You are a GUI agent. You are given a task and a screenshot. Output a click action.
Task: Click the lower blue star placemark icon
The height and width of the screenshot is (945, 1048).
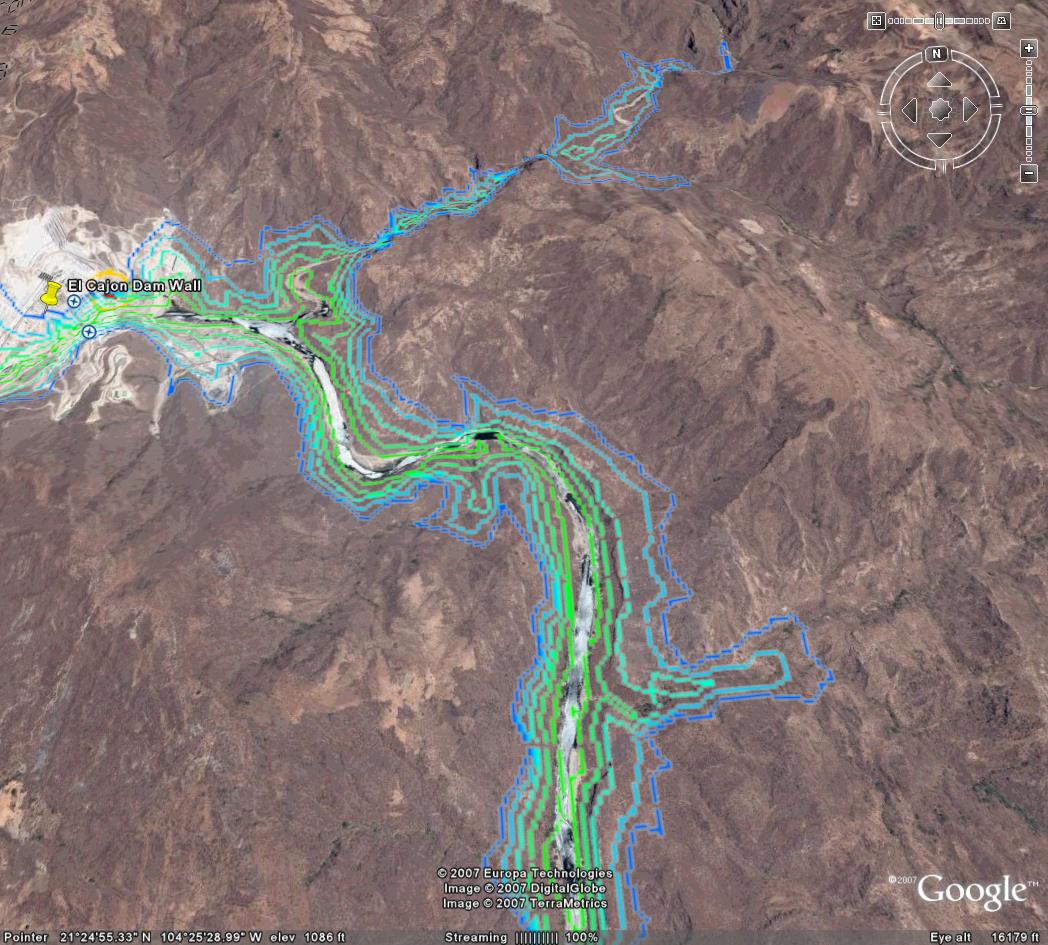click(x=89, y=331)
